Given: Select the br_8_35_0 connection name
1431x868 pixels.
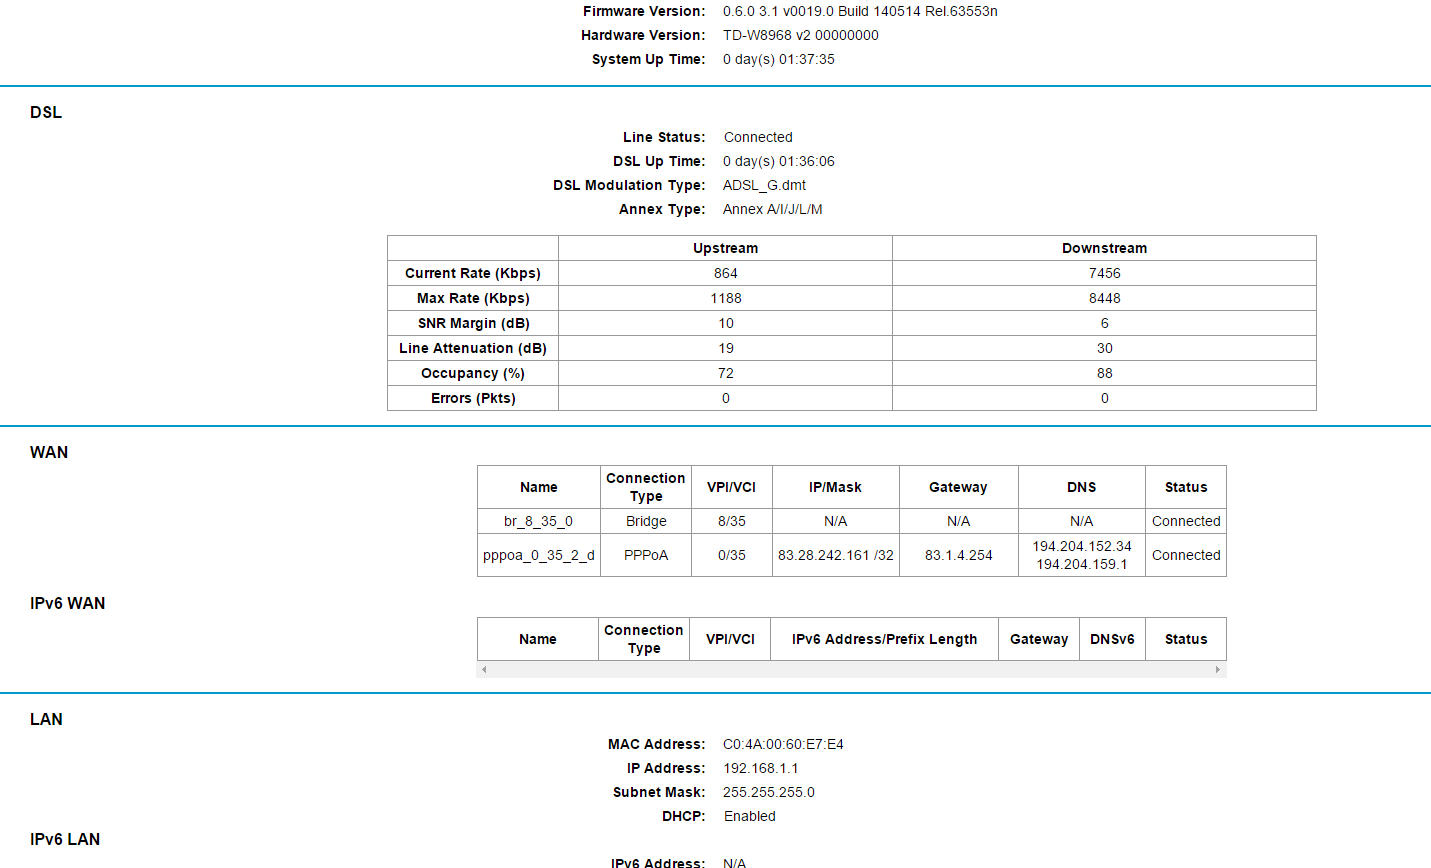Looking at the screenshot, I should (538, 521).
